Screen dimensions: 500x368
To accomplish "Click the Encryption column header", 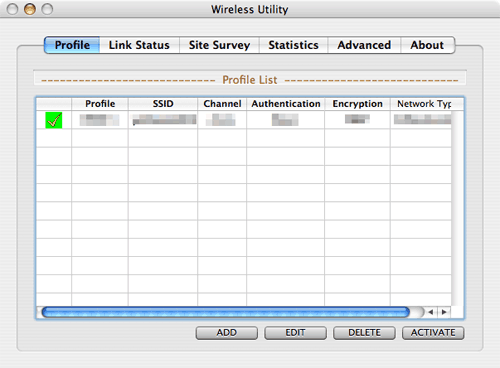I will click(357, 104).
